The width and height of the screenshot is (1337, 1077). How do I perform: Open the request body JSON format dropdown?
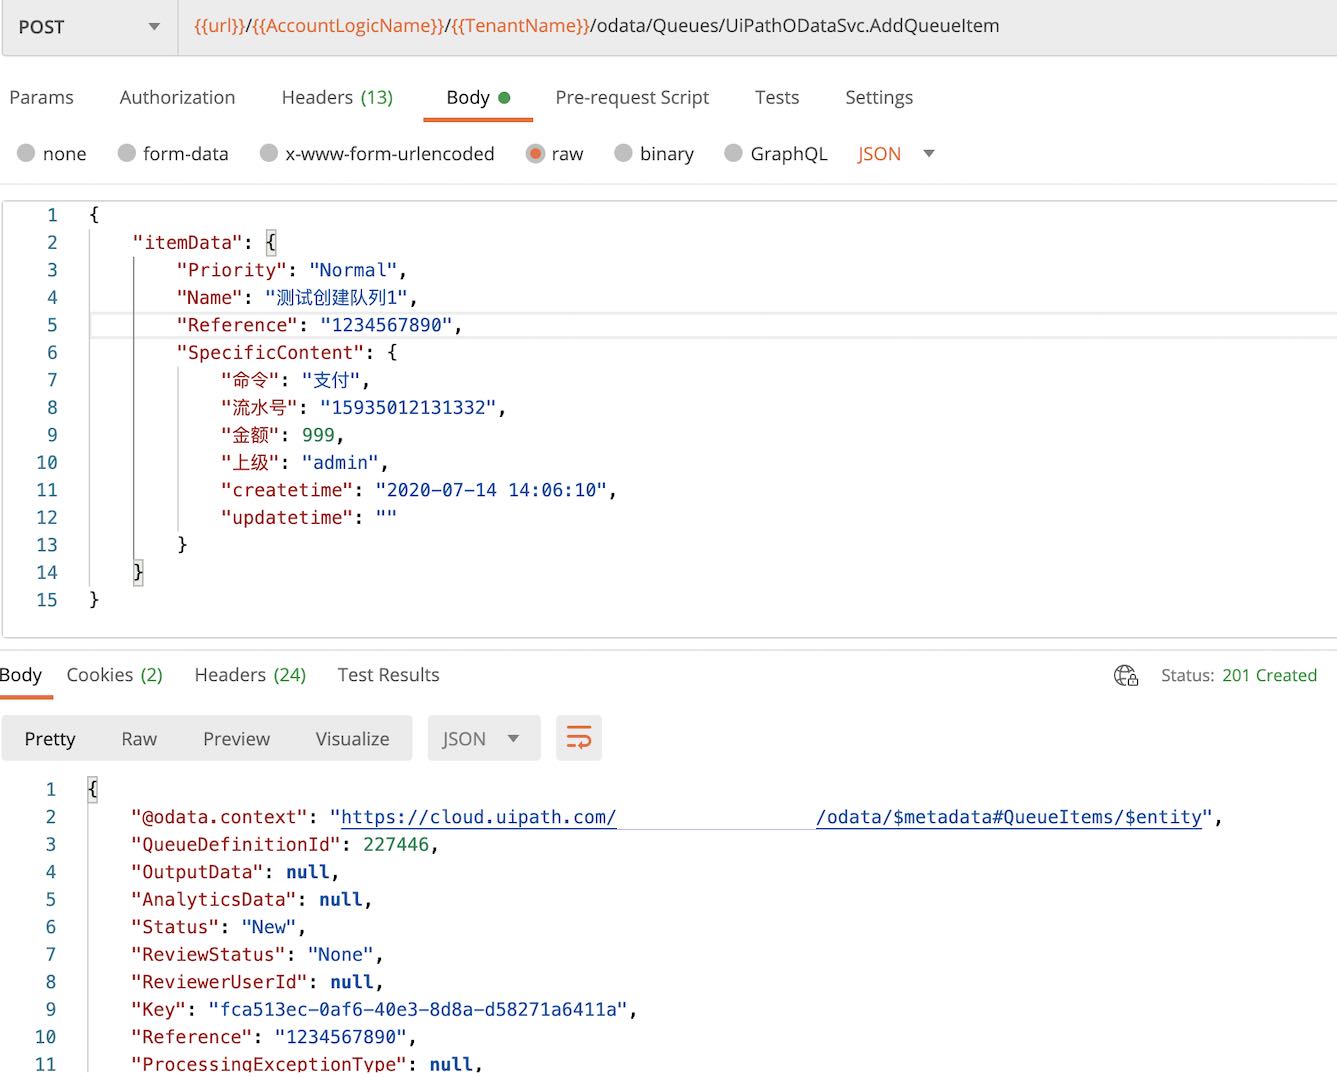pos(895,153)
